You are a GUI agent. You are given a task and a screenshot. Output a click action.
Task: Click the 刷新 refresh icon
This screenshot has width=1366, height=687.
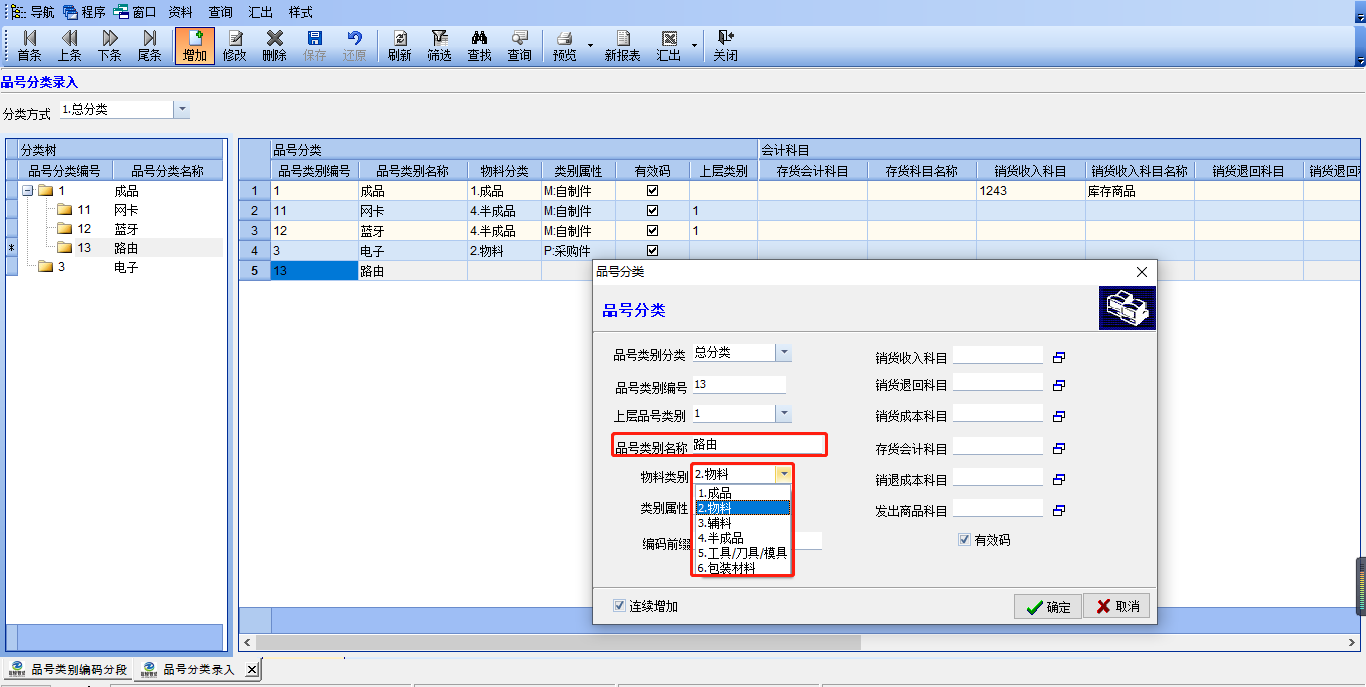399,46
